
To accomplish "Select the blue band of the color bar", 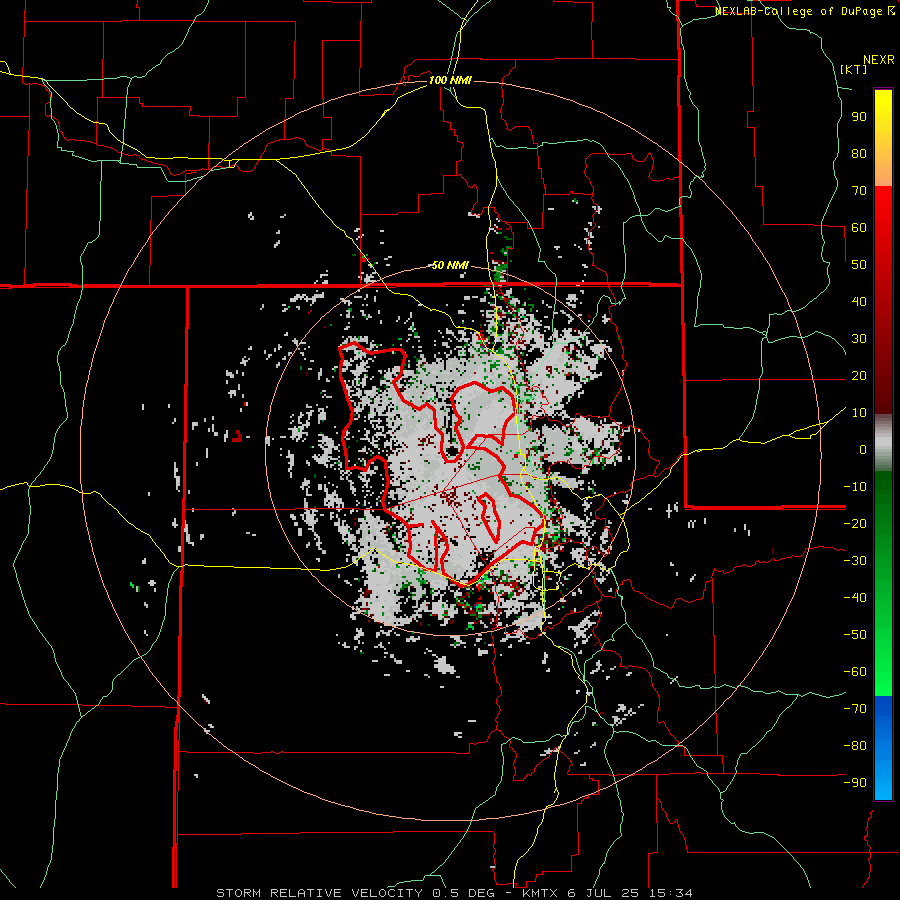I will 883,748.
